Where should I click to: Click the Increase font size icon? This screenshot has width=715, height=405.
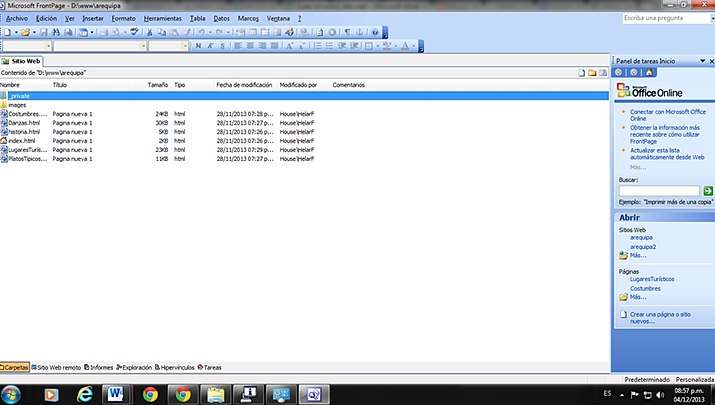[289, 46]
